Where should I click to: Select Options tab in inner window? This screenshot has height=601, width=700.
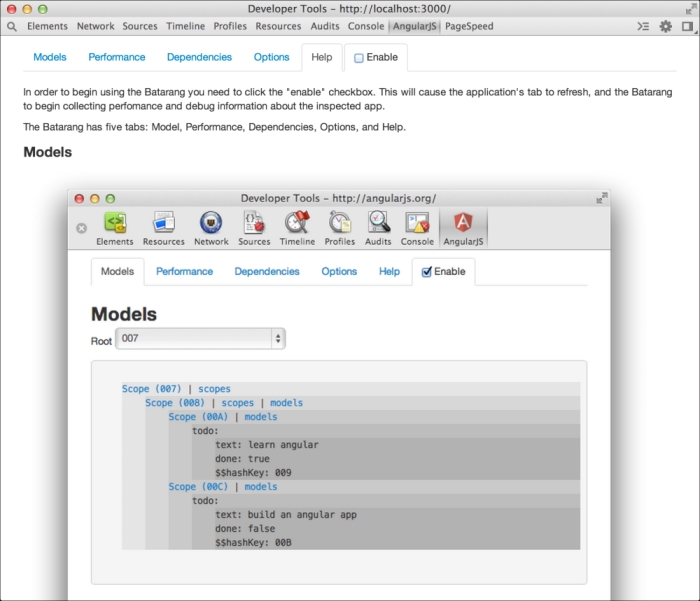(x=339, y=271)
